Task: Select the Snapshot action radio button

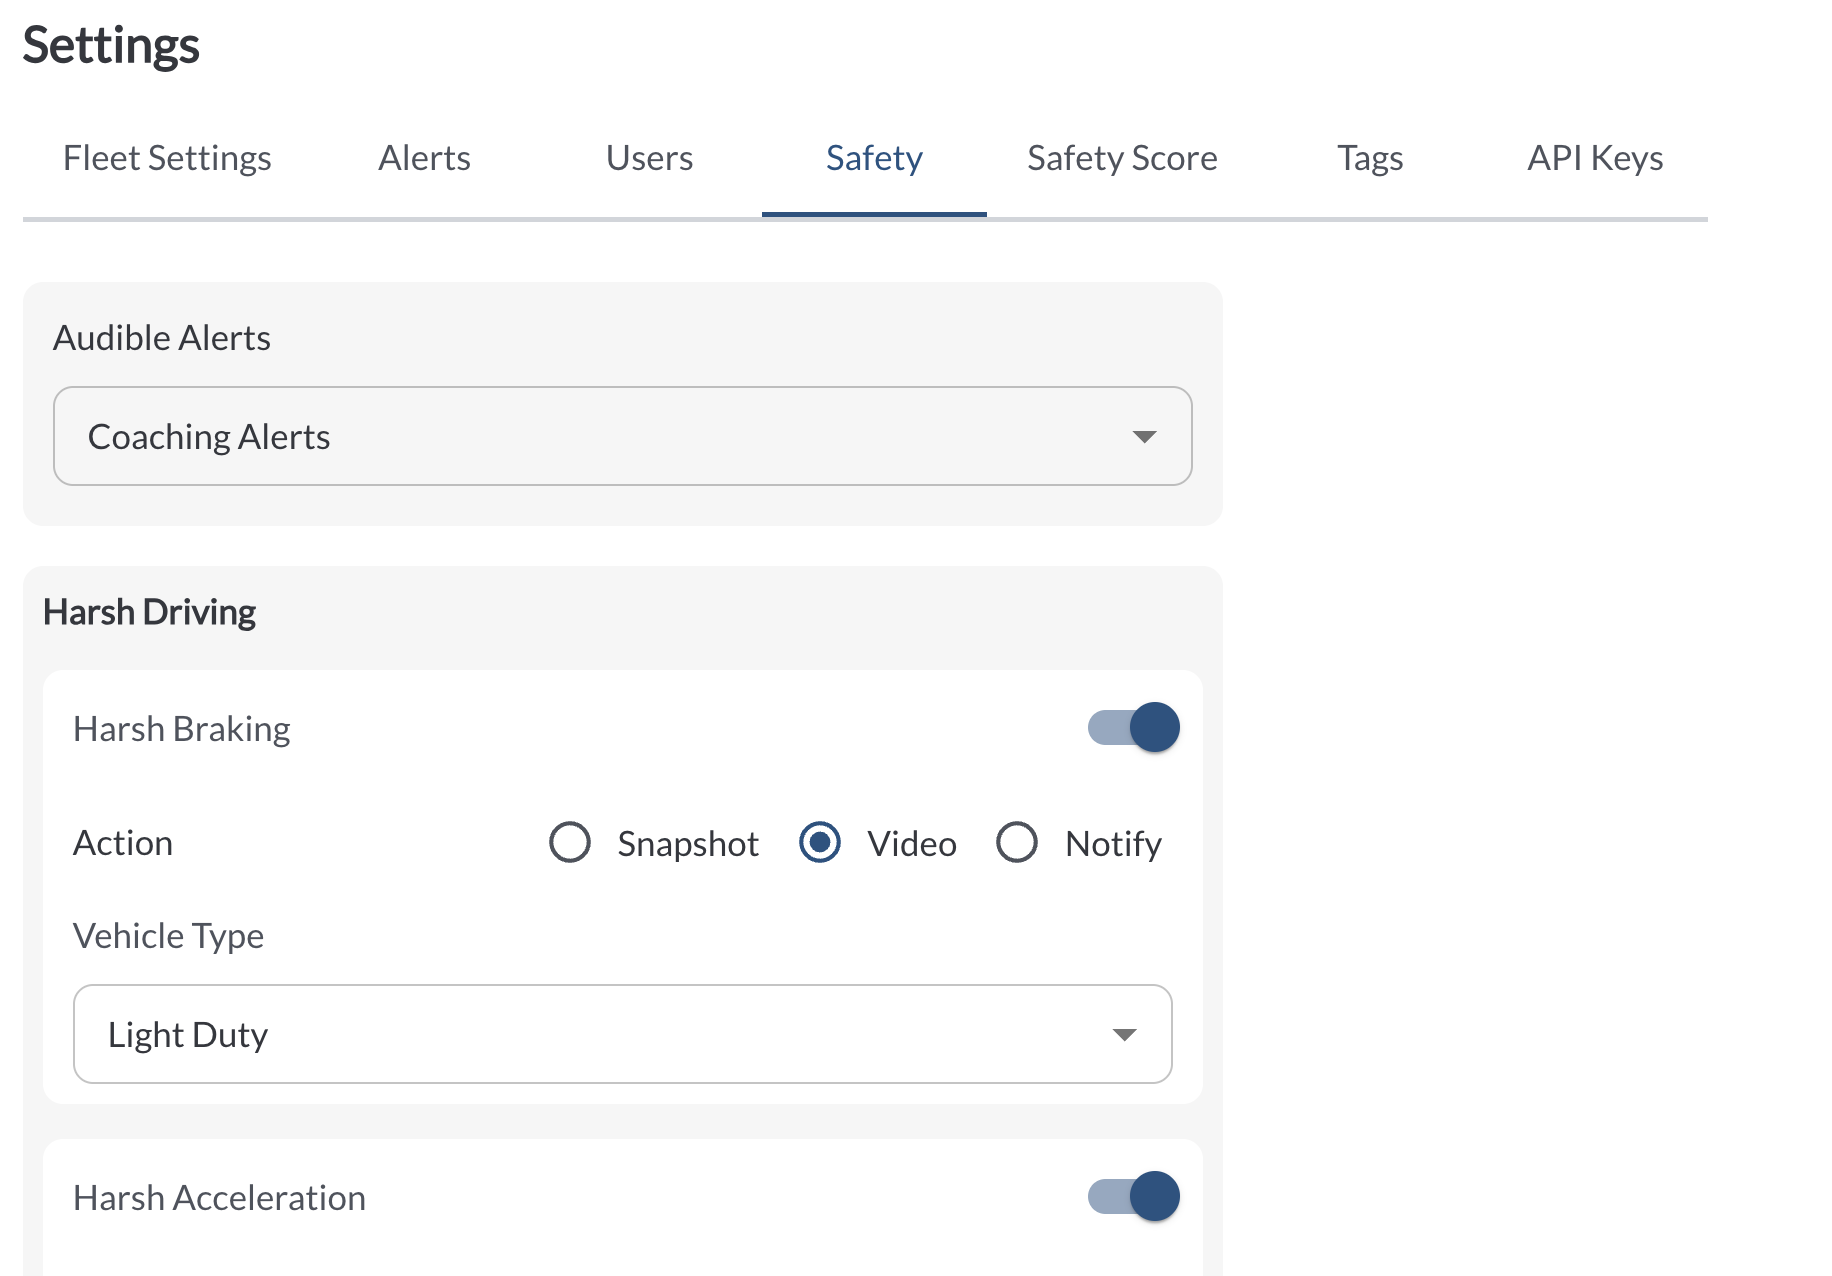Action: click(x=570, y=843)
